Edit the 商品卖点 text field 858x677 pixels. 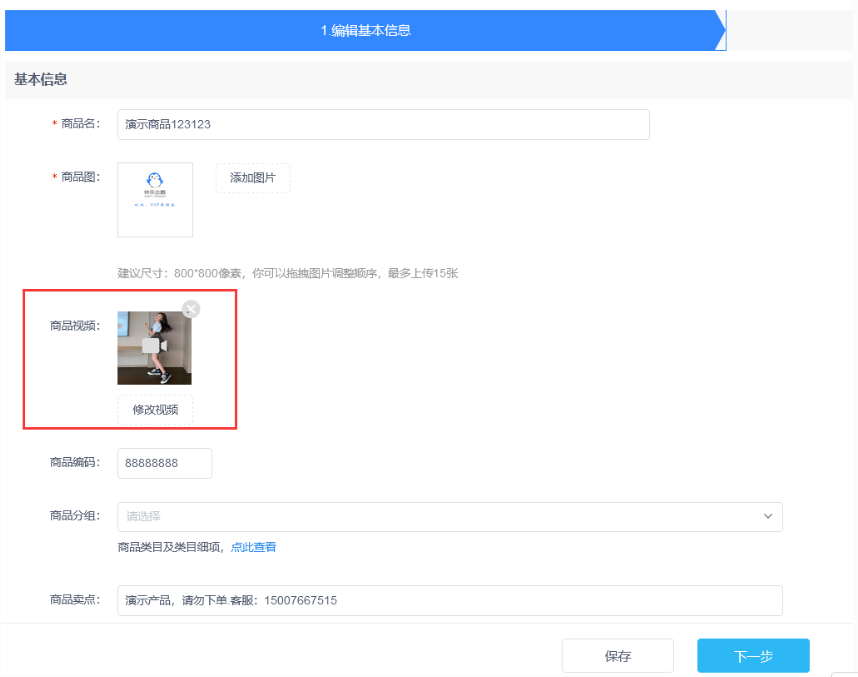(x=450, y=600)
